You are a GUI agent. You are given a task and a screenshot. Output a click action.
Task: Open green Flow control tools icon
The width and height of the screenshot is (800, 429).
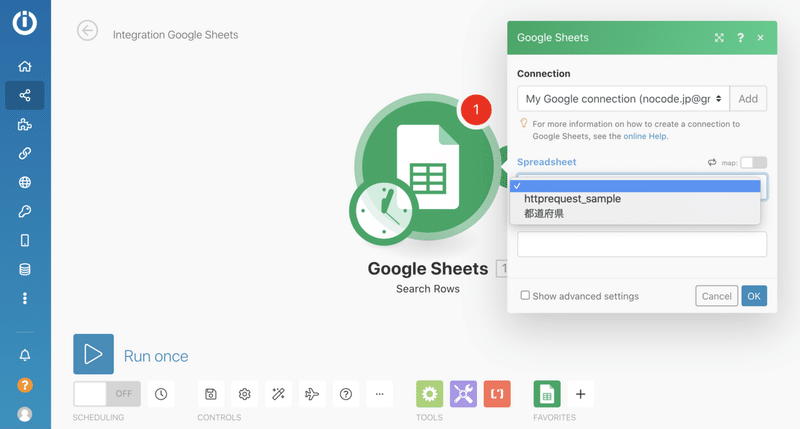430,394
